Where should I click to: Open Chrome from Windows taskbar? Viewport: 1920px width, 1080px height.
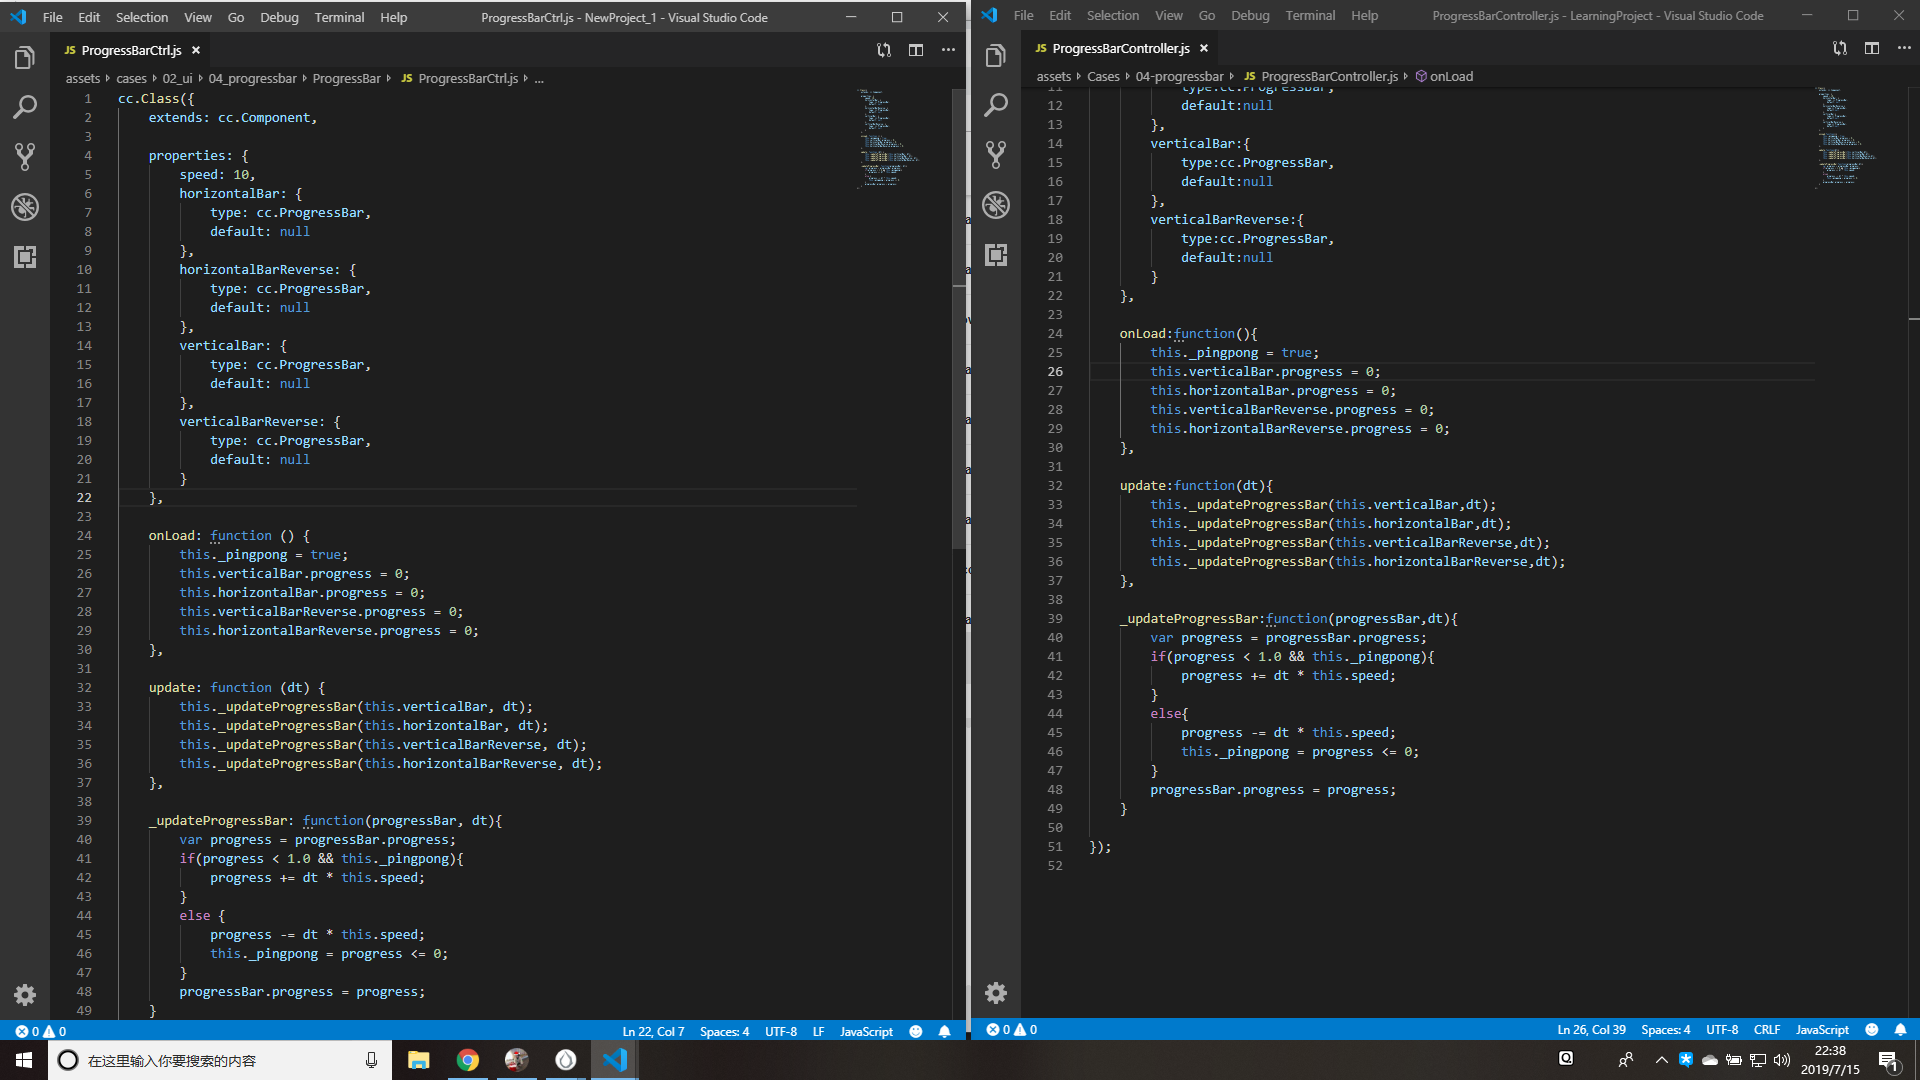pyautogui.click(x=467, y=1060)
